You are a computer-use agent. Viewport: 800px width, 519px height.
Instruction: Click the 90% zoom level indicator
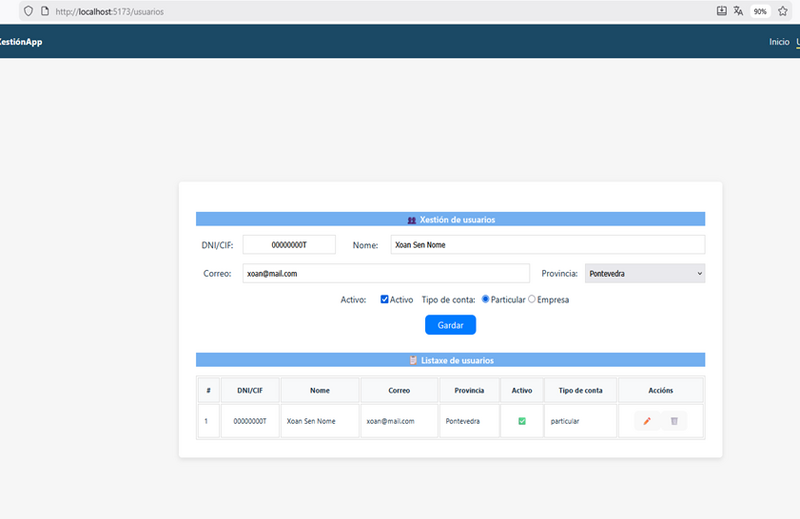pos(760,11)
